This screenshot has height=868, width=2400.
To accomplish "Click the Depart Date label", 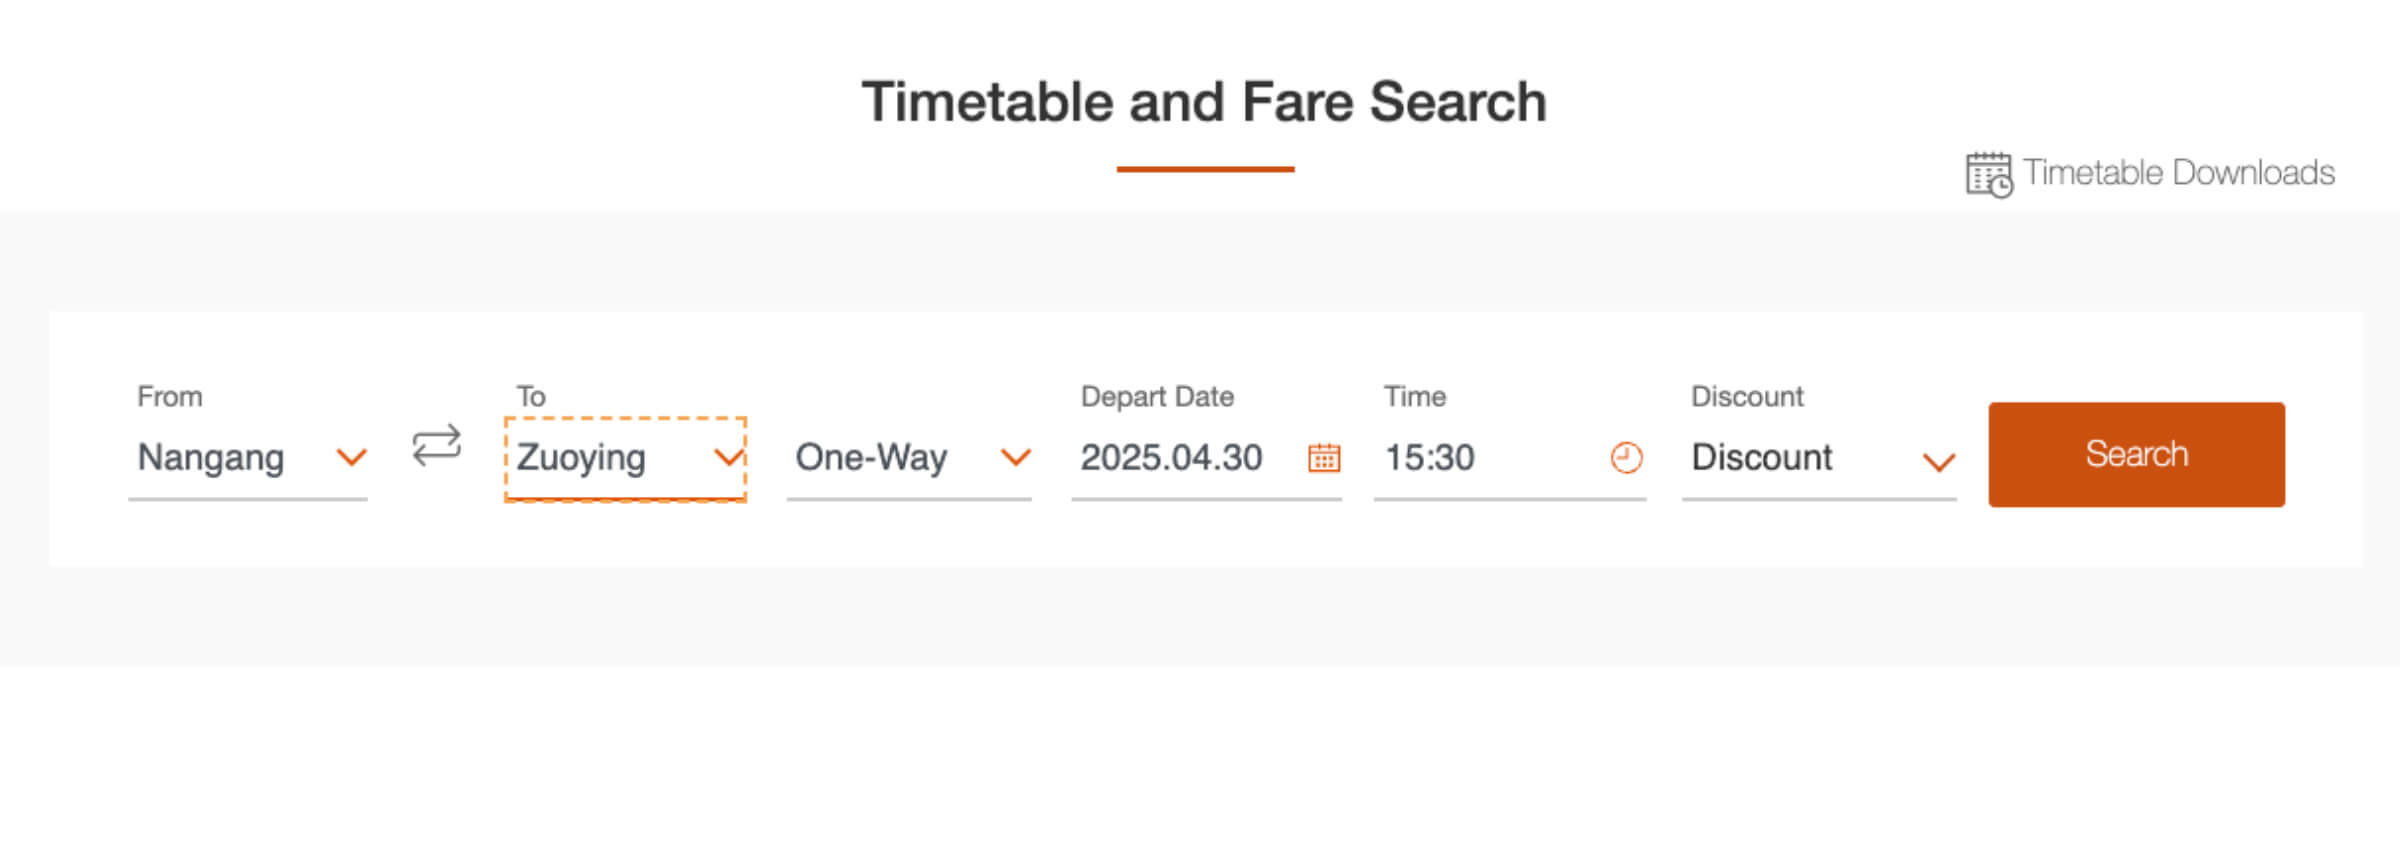I will point(1157,397).
